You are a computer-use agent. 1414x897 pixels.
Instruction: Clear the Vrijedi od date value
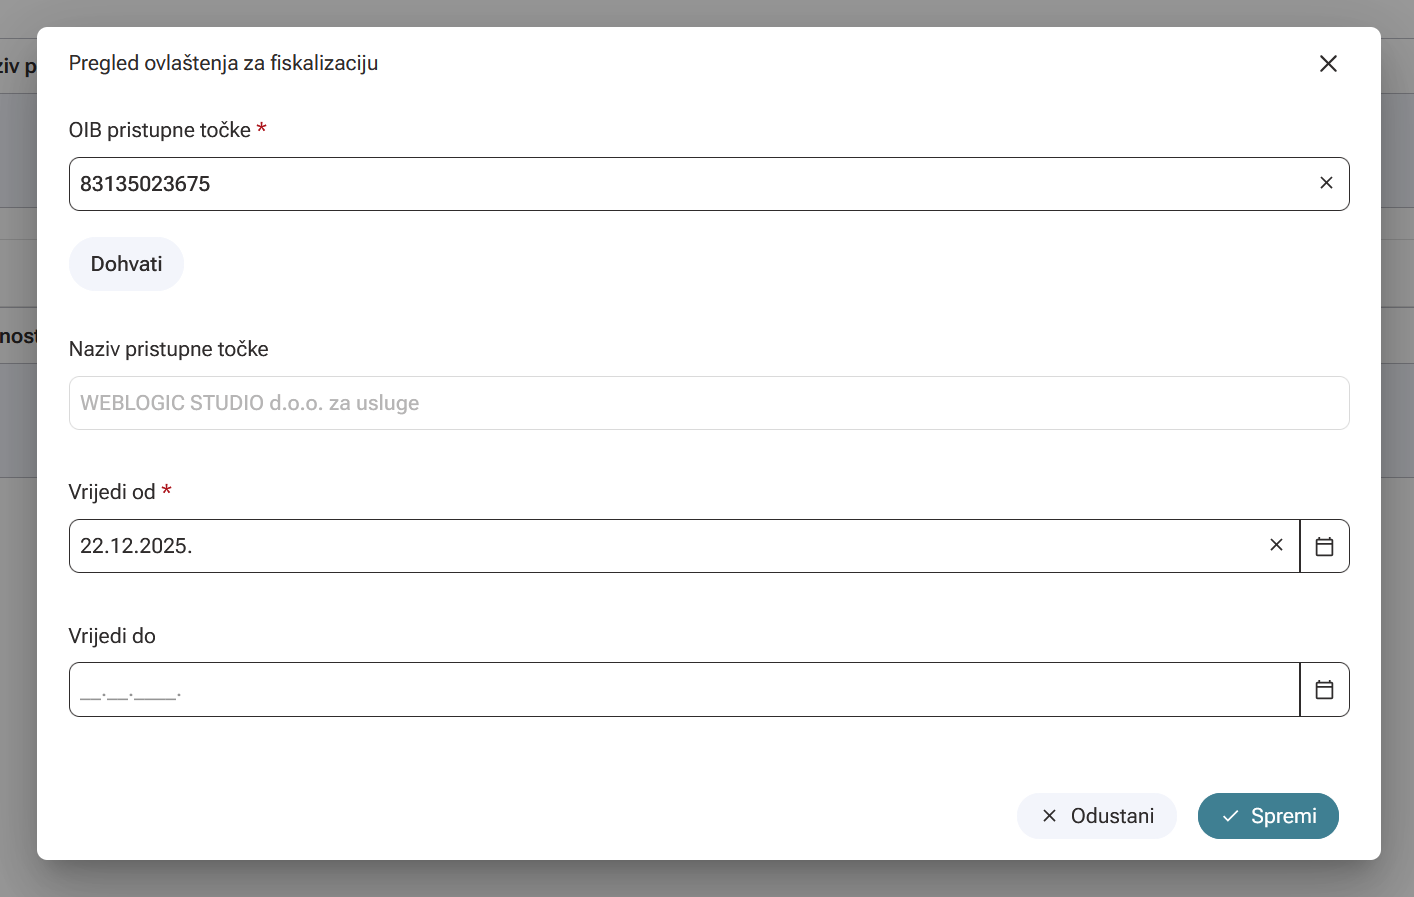coord(1276,545)
